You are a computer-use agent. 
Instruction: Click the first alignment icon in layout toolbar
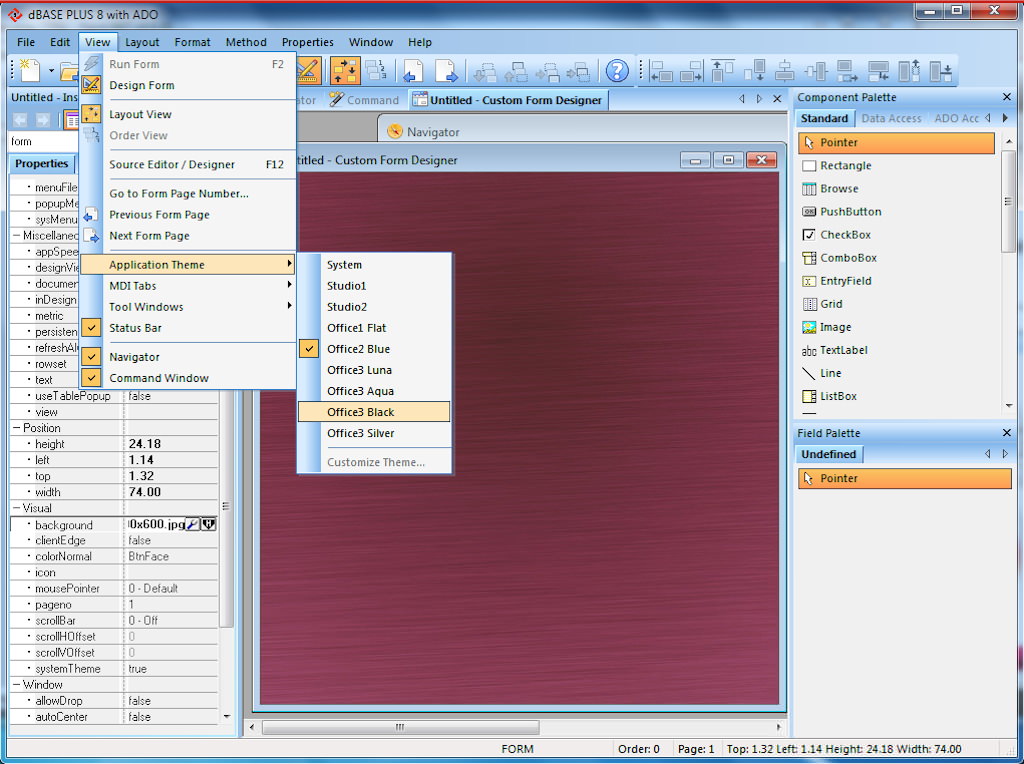(x=661, y=71)
